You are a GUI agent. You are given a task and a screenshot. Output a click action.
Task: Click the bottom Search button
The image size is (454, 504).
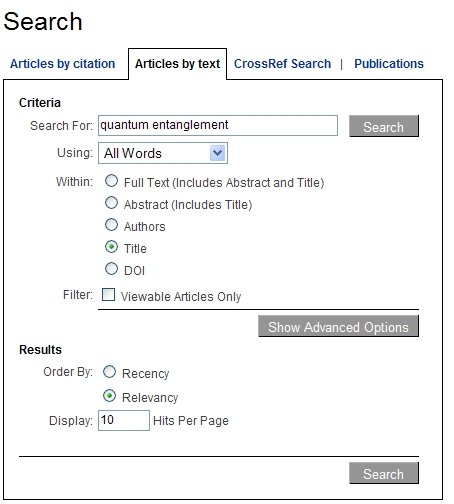[x=384, y=473]
